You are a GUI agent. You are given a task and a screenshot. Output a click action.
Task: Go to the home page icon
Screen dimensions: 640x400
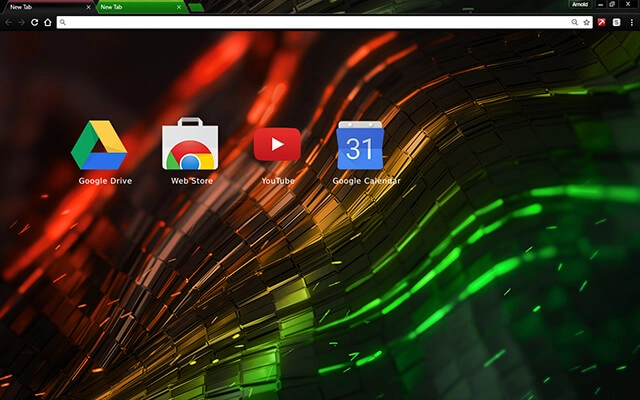pyautogui.click(x=48, y=22)
